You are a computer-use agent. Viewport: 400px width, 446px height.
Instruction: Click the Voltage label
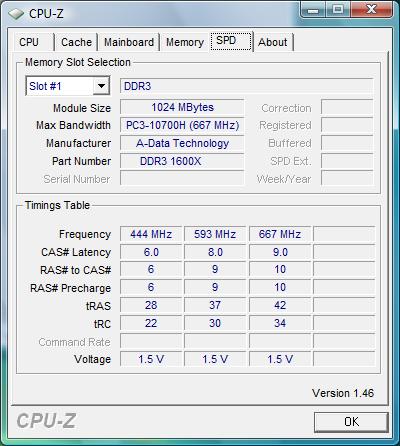tap(93, 359)
